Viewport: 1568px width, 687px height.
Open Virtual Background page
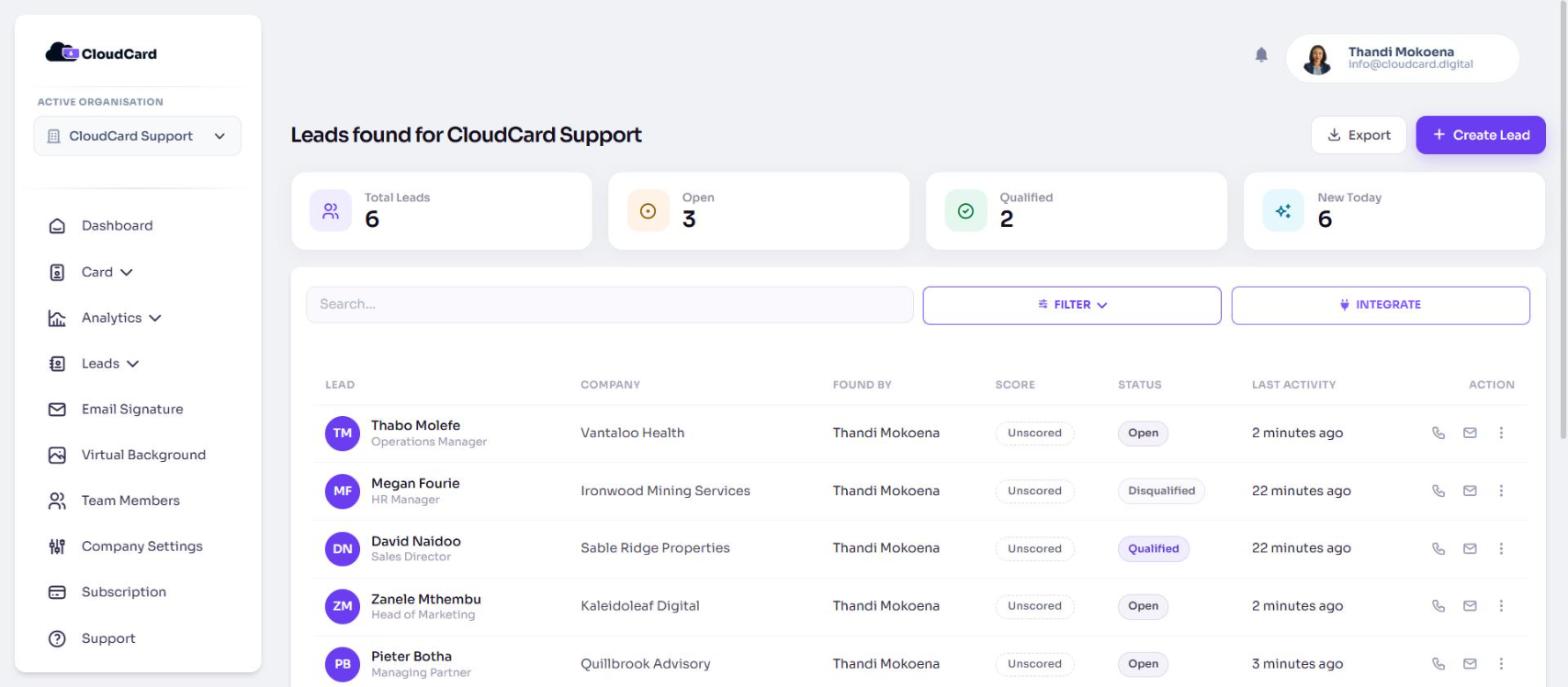(144, 455)
